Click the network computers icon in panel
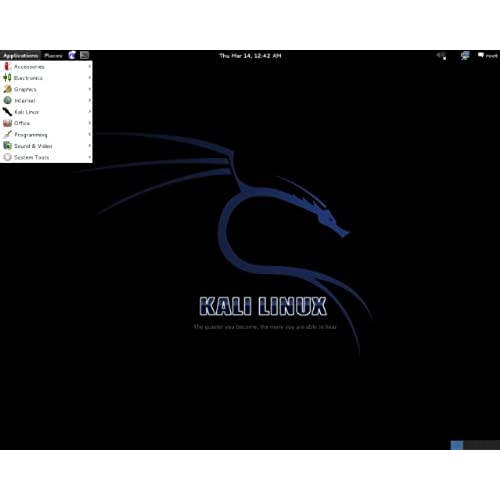Viewport: 500px width, 500px height. tap(465, 56)
